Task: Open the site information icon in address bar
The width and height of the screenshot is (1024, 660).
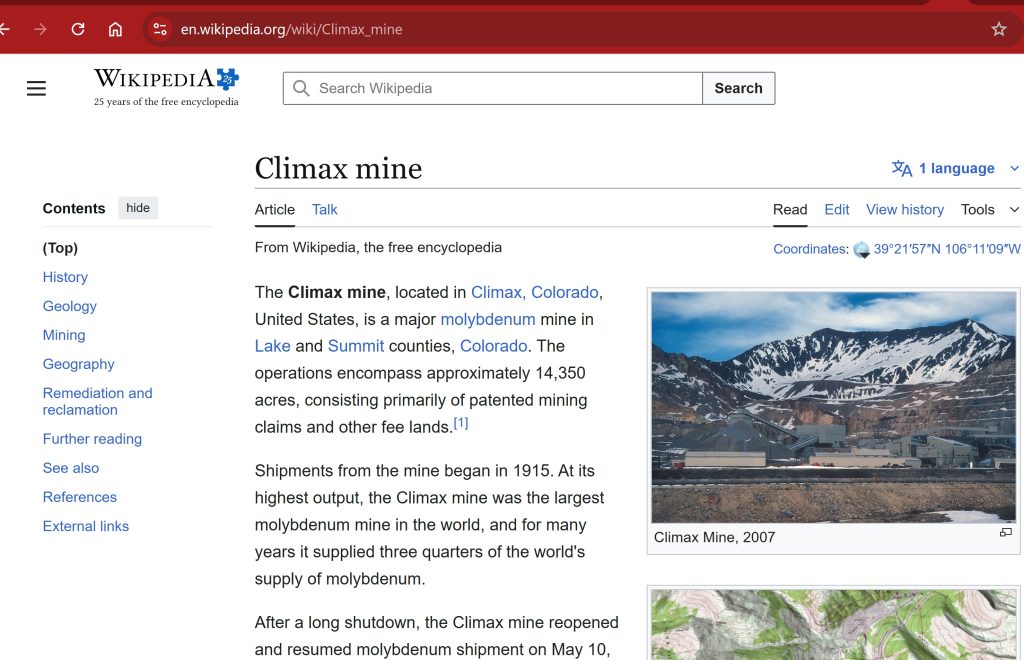Action: pyautogui.click(x=160, y=29)
